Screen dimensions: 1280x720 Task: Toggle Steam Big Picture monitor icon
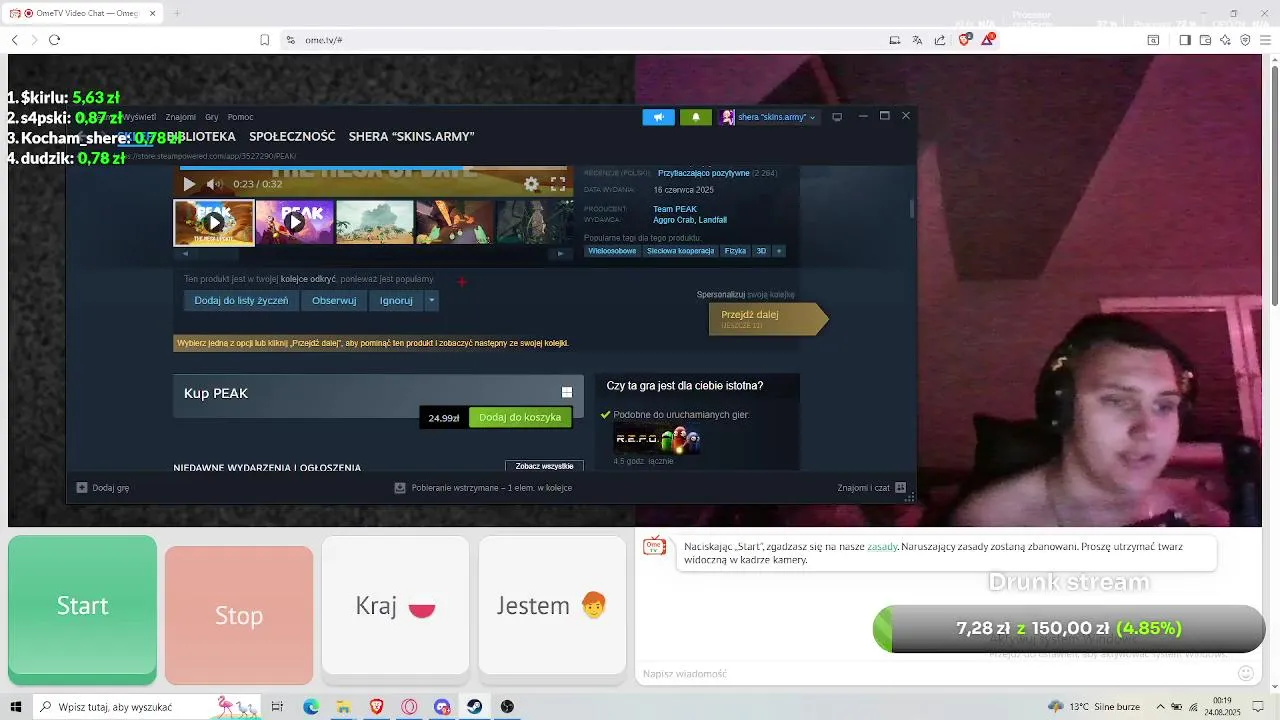coord(837,117)
